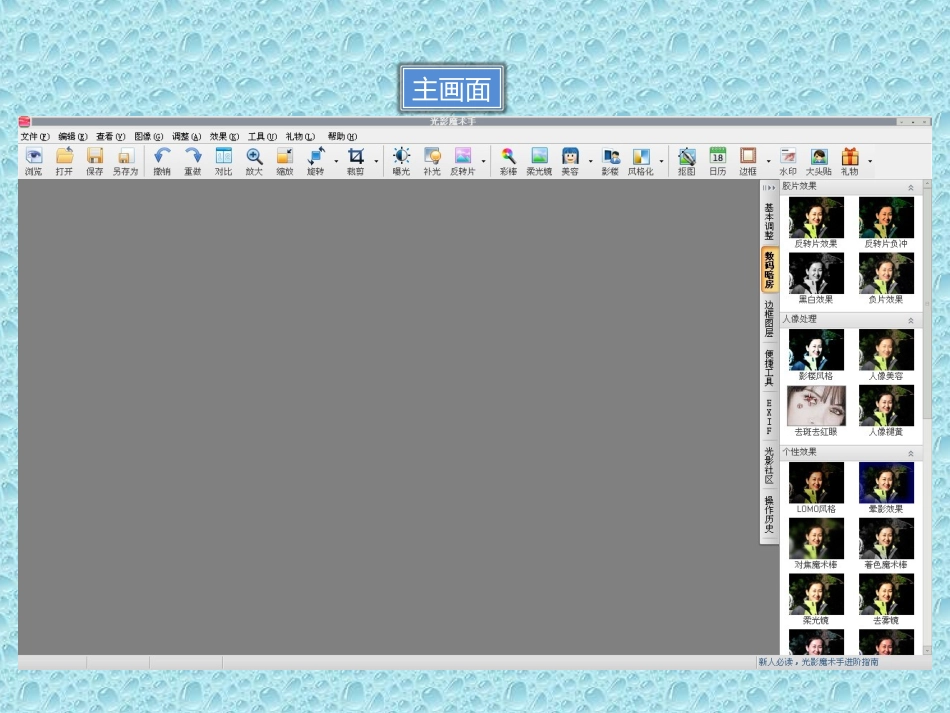Save the image using the 保存 icon
950x713 pixels.
click(x=95, y=161)
